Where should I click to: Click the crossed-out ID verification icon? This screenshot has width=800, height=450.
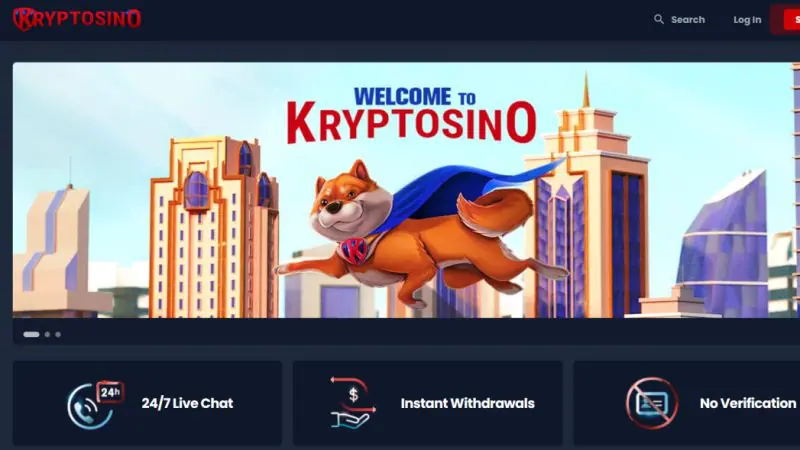(x=652, y=403)
